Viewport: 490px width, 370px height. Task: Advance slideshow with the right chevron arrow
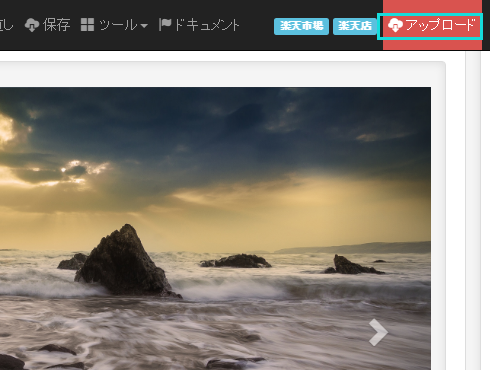point(378,332)
